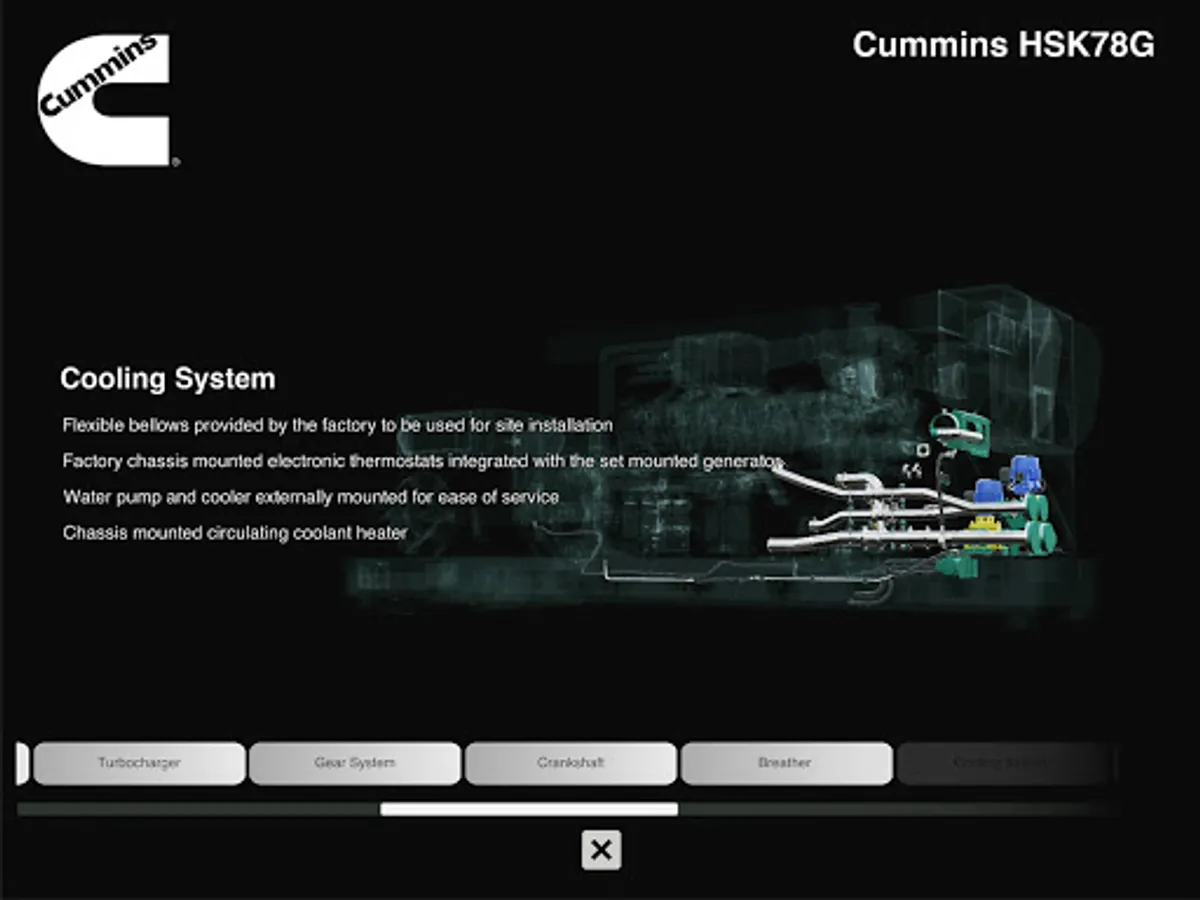Click the white scrollbar thumb under the tabs
1200x900 pixels.
529,809
